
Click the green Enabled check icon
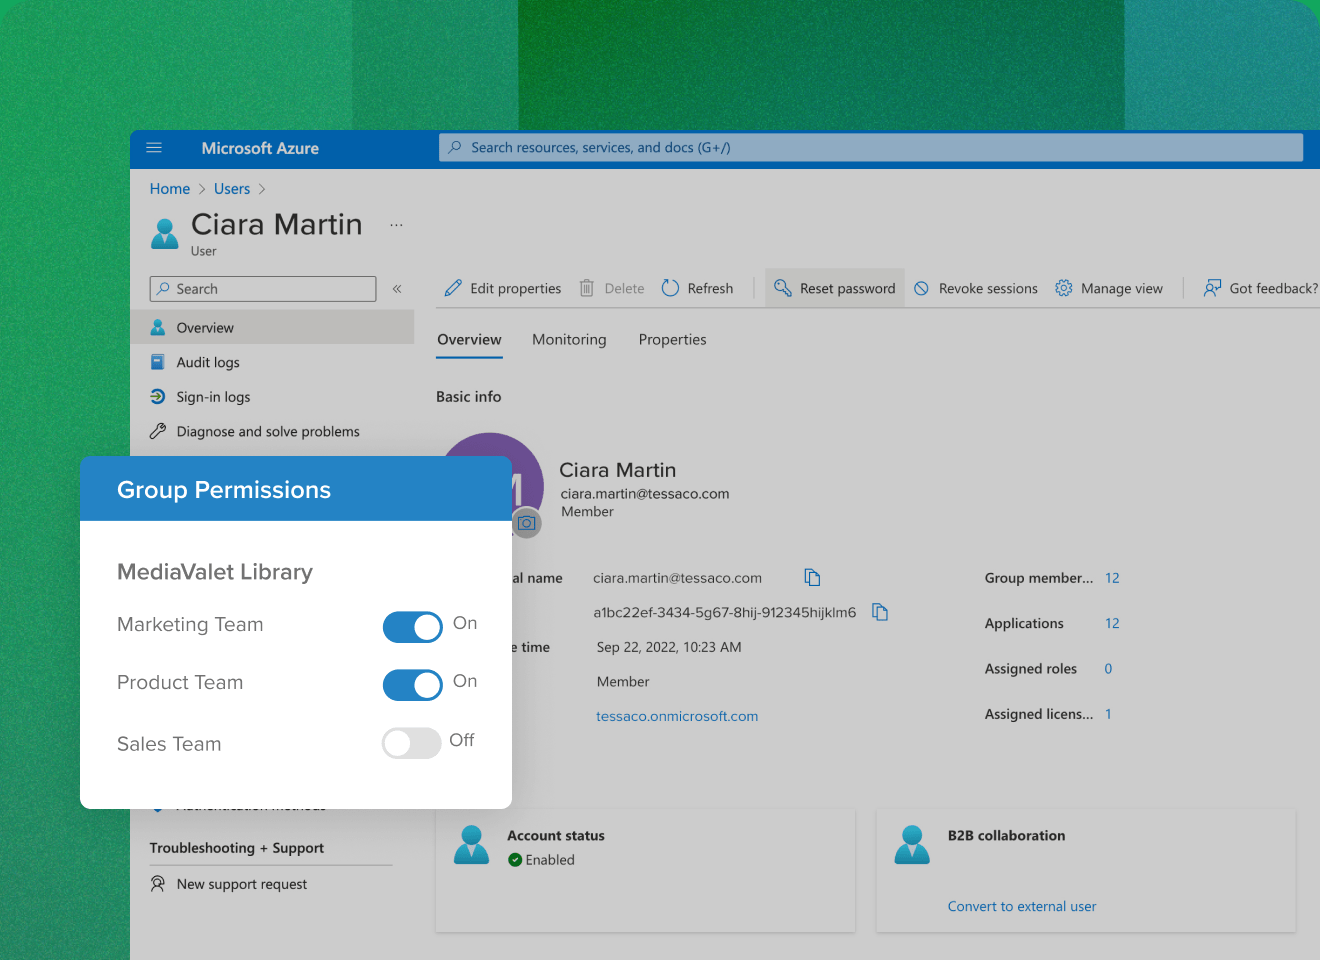click(515, 860)
